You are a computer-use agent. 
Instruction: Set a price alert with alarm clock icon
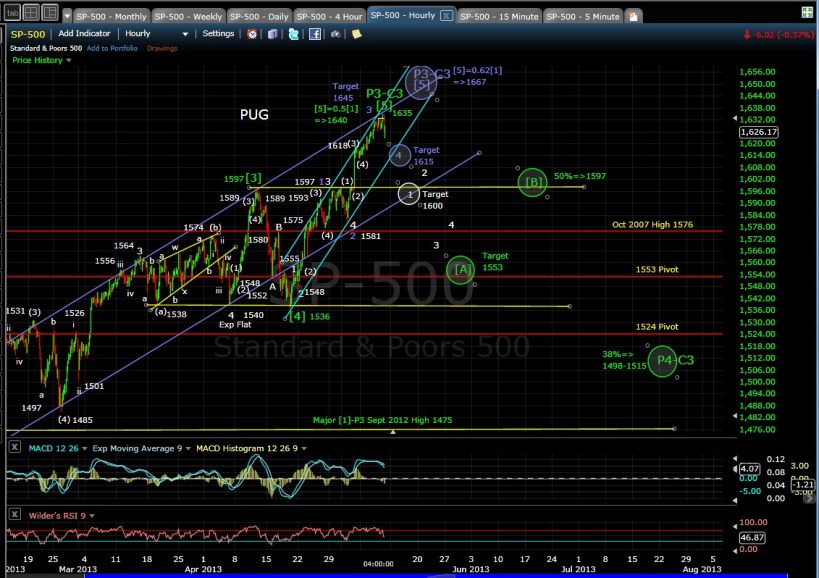(252, 34)
